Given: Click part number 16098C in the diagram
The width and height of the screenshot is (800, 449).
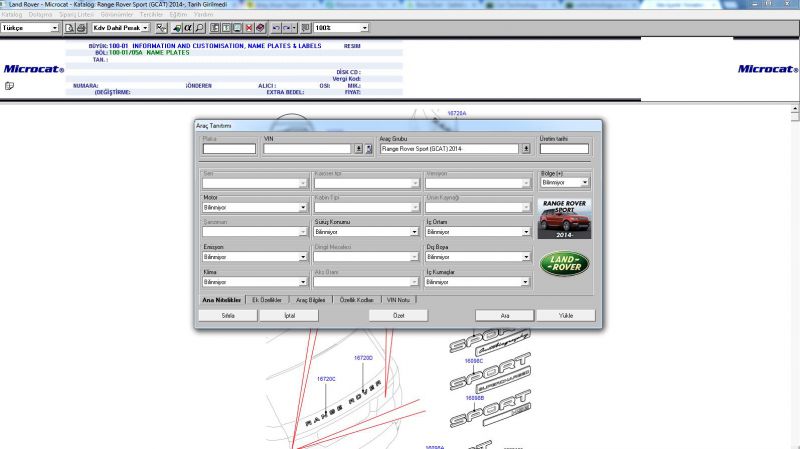Looking at the screenshot, I should coord(473,361).
